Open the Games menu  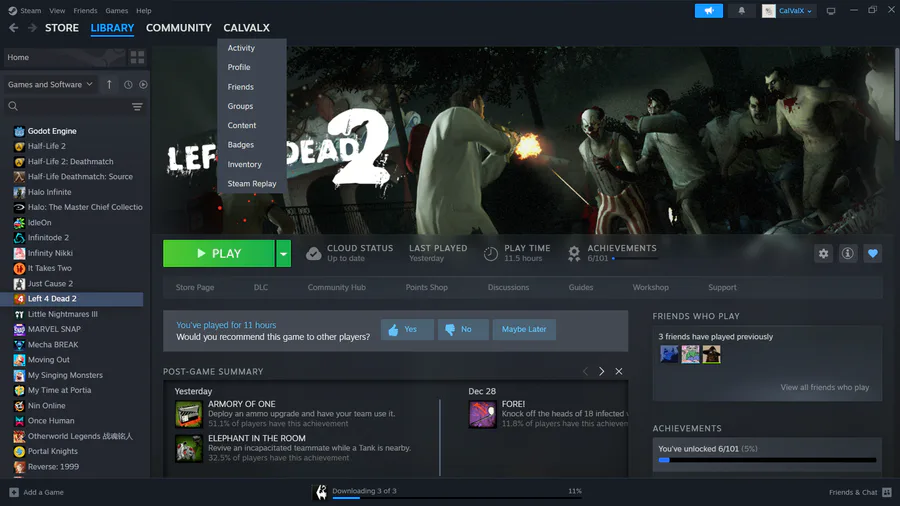coord(117,11)
